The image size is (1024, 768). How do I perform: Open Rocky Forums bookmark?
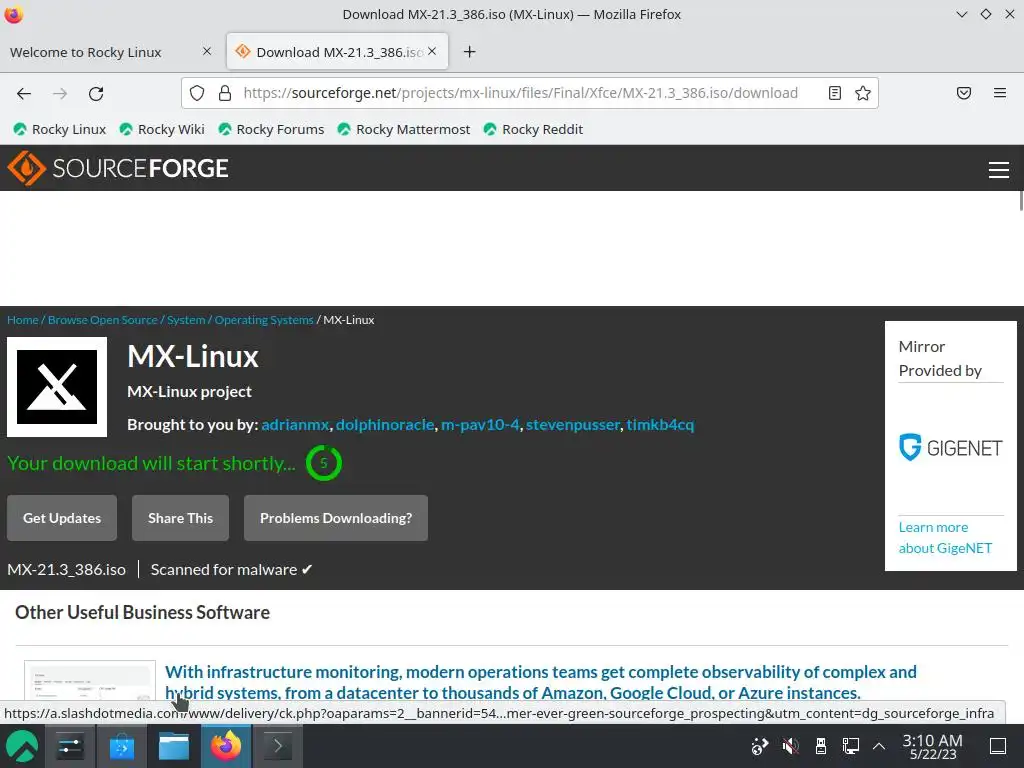coord(271,129)
